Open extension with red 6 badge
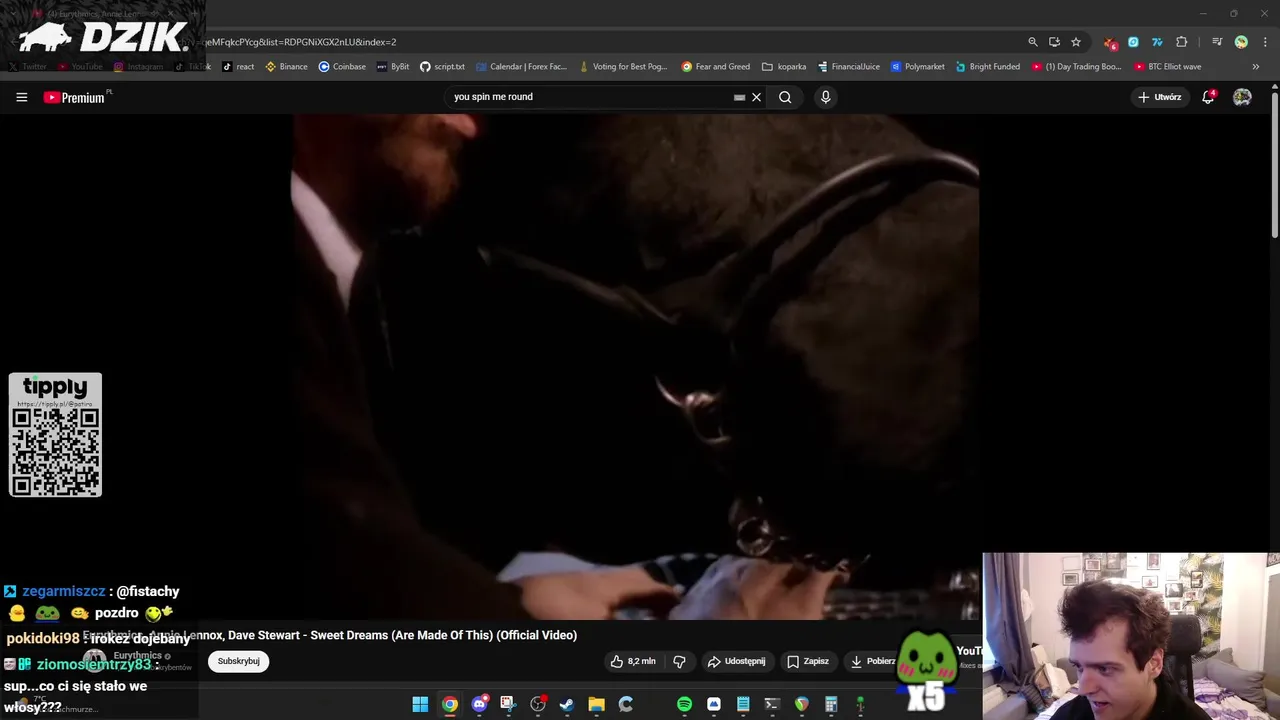Viewport: 1280px width, 720px height. [x=1110, y=42]
